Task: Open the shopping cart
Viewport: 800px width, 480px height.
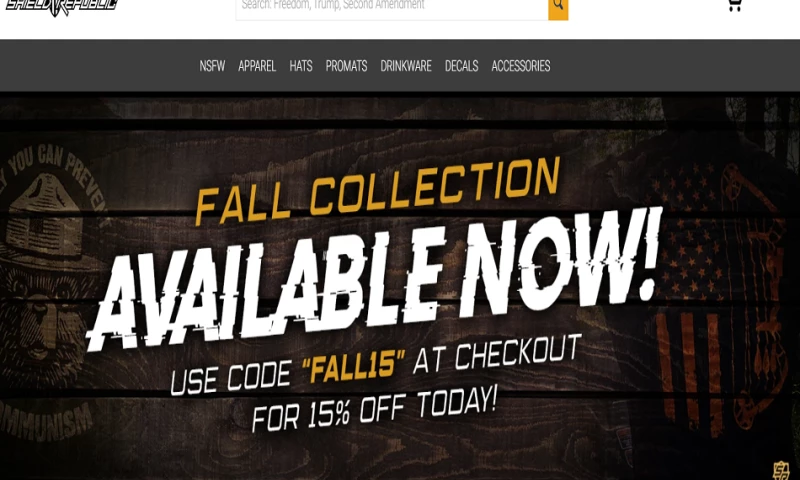Action: tap(734, 6)
